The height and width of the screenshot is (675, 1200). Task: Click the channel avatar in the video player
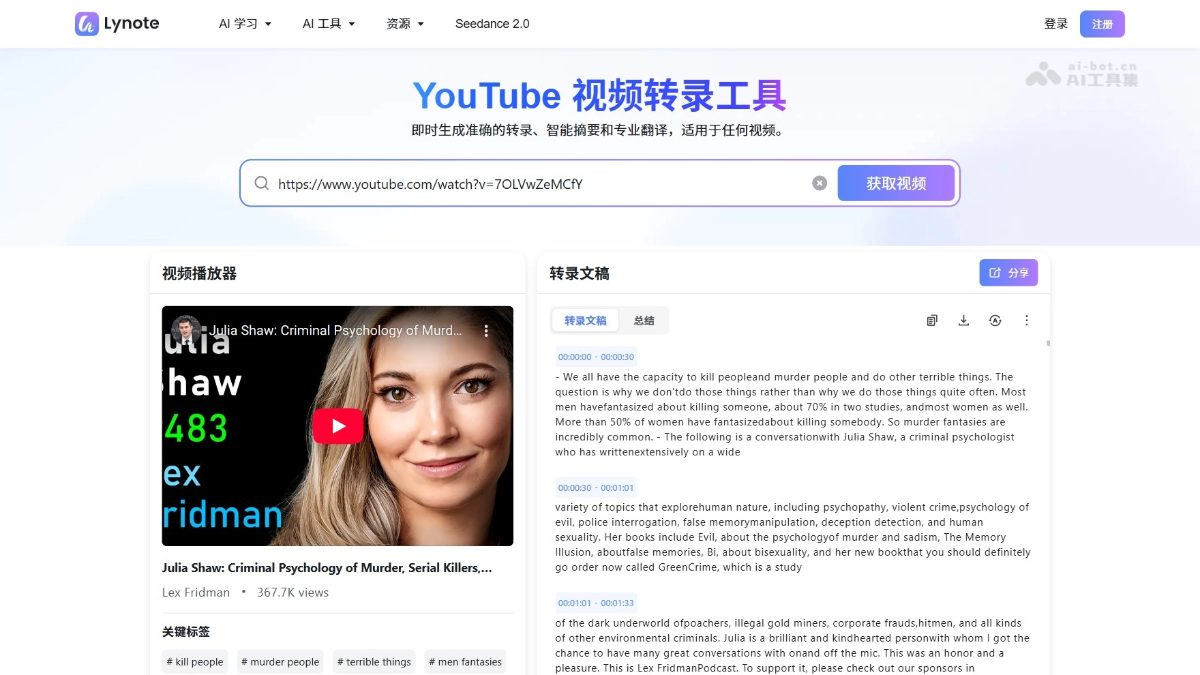click(x=186, y=331)
